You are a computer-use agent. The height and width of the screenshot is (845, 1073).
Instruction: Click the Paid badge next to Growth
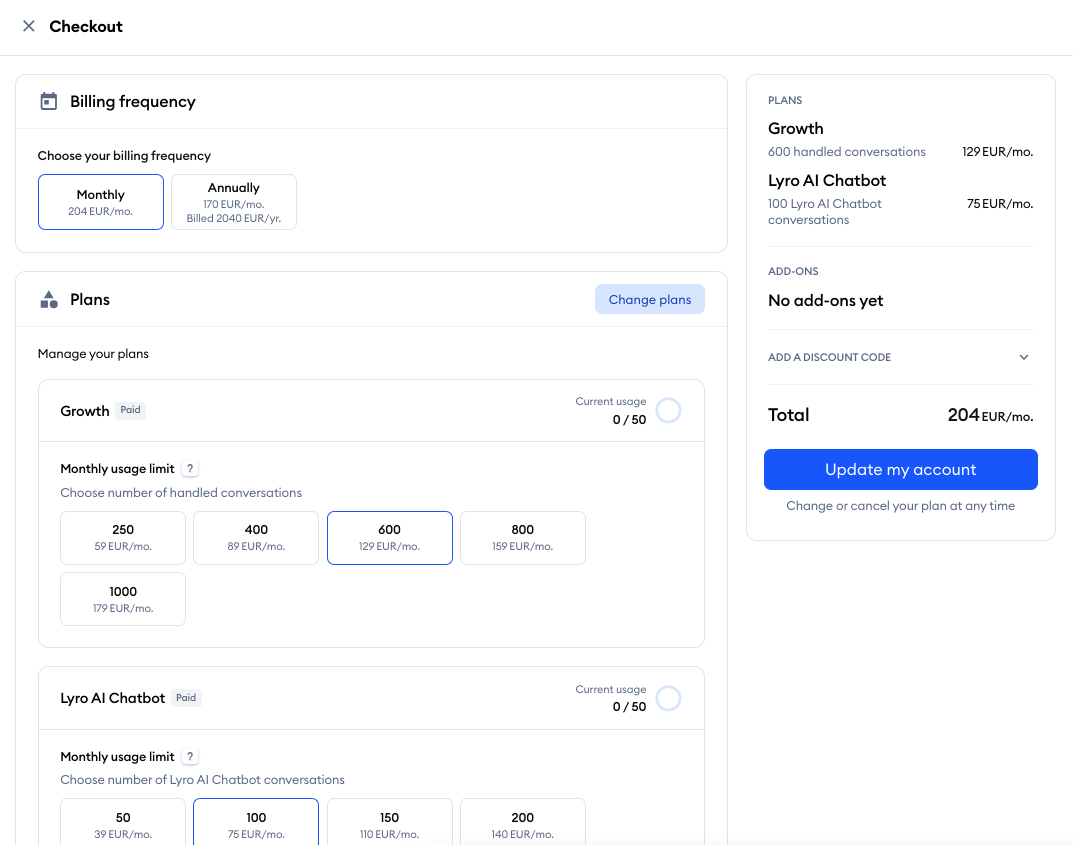coord(130,410)
